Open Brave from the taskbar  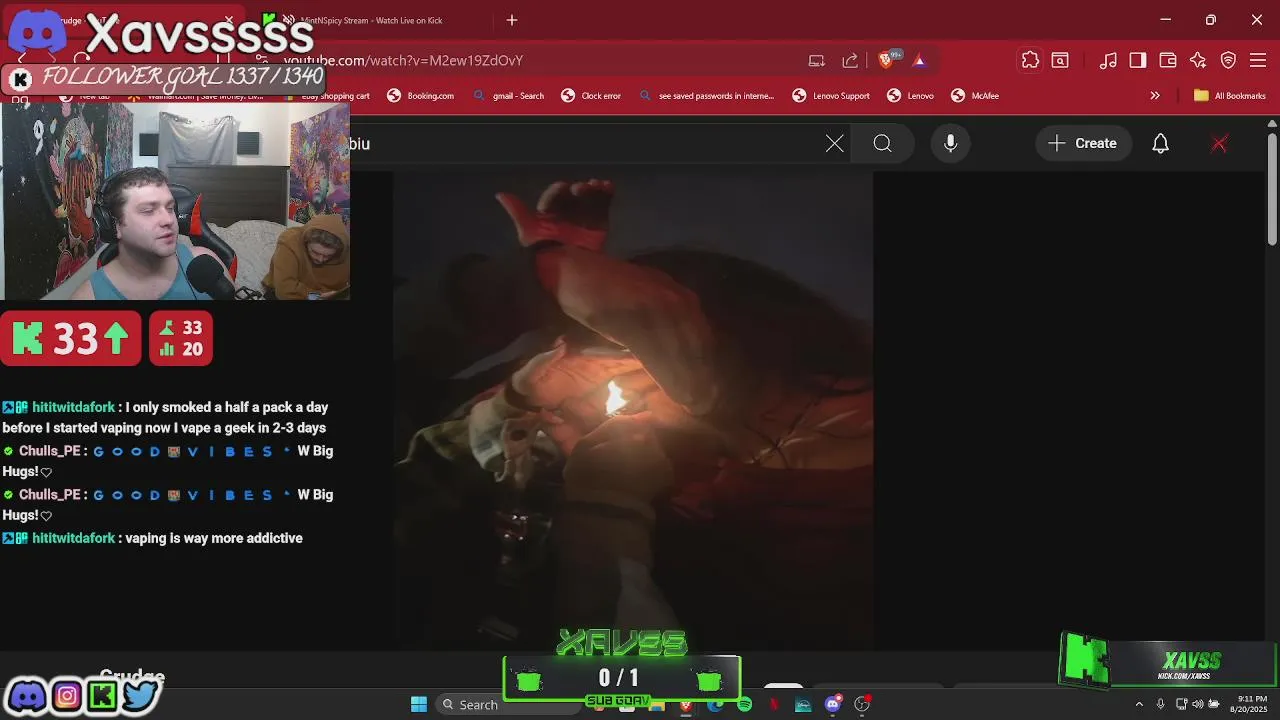point(686,705)
